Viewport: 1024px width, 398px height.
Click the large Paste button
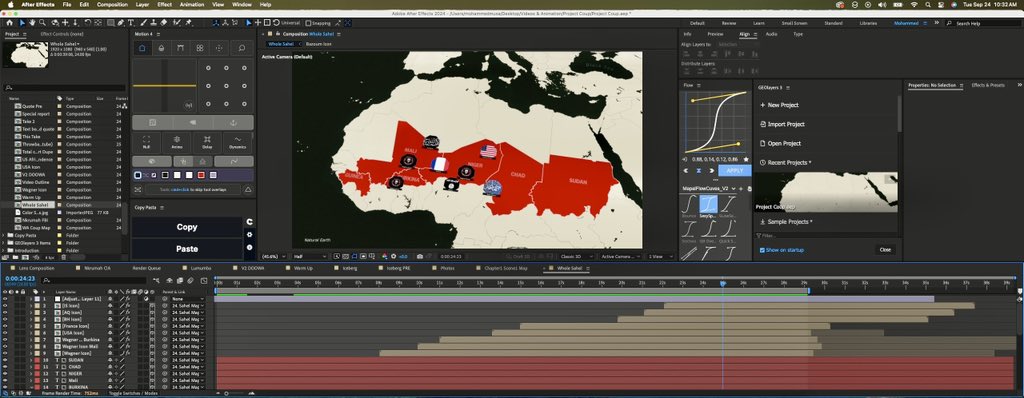point(187,248)
